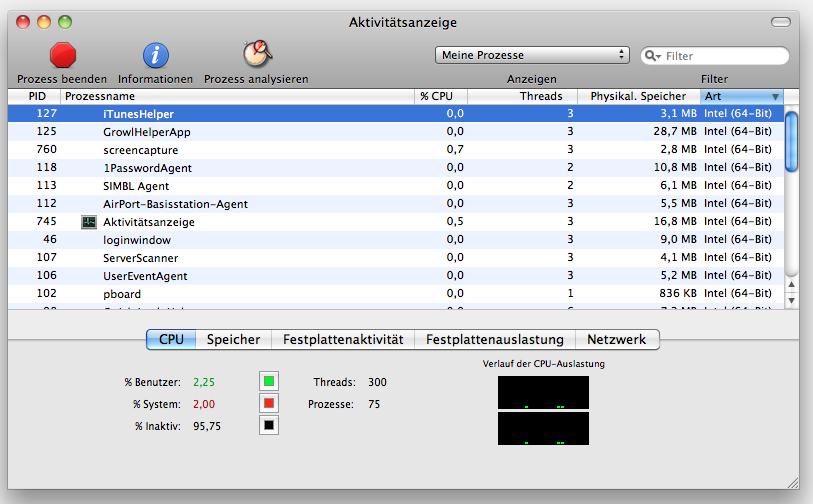Click the 28,7 MB memory value
Viewport: 813px width, 504px height.
pos(675,131)
